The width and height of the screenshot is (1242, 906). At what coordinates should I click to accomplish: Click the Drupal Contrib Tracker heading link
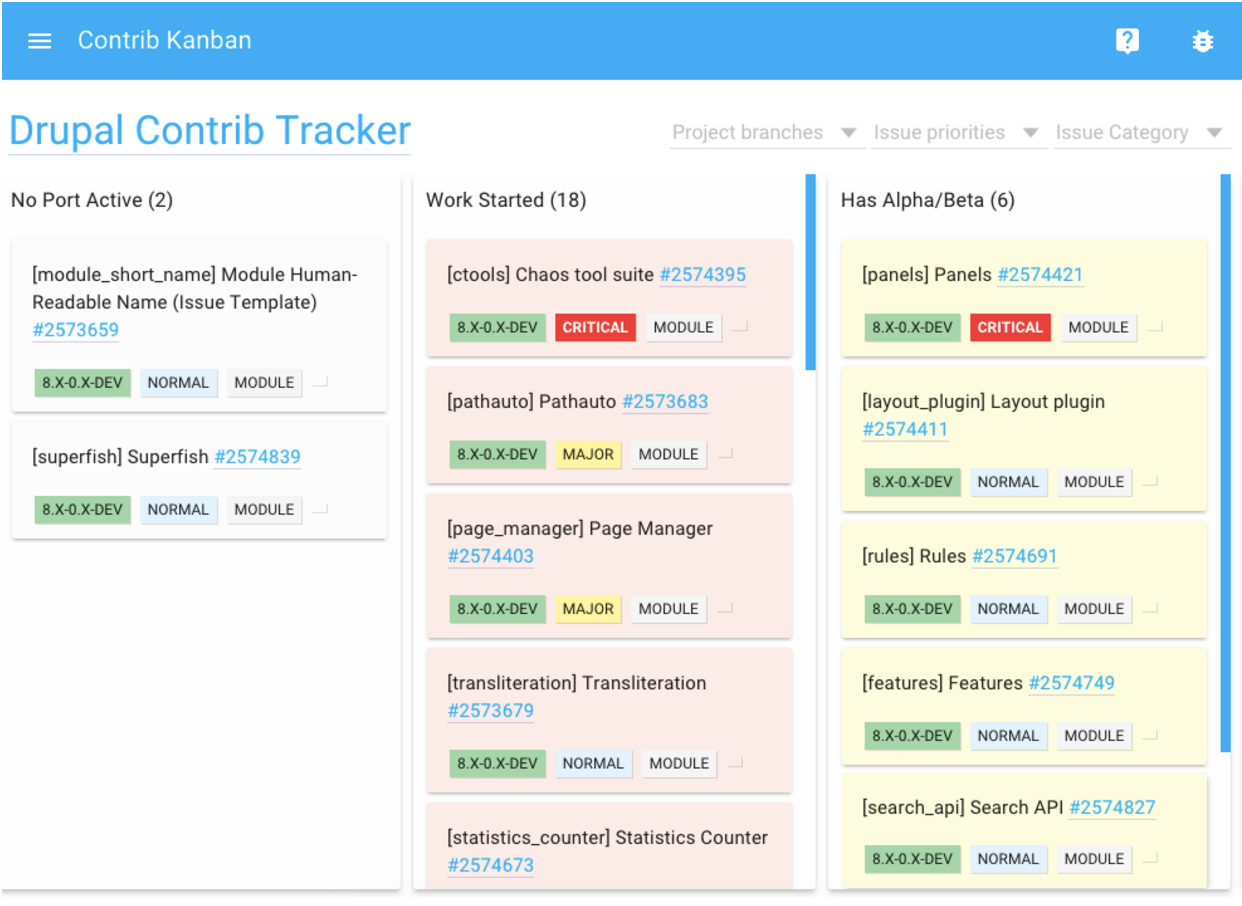210,131
